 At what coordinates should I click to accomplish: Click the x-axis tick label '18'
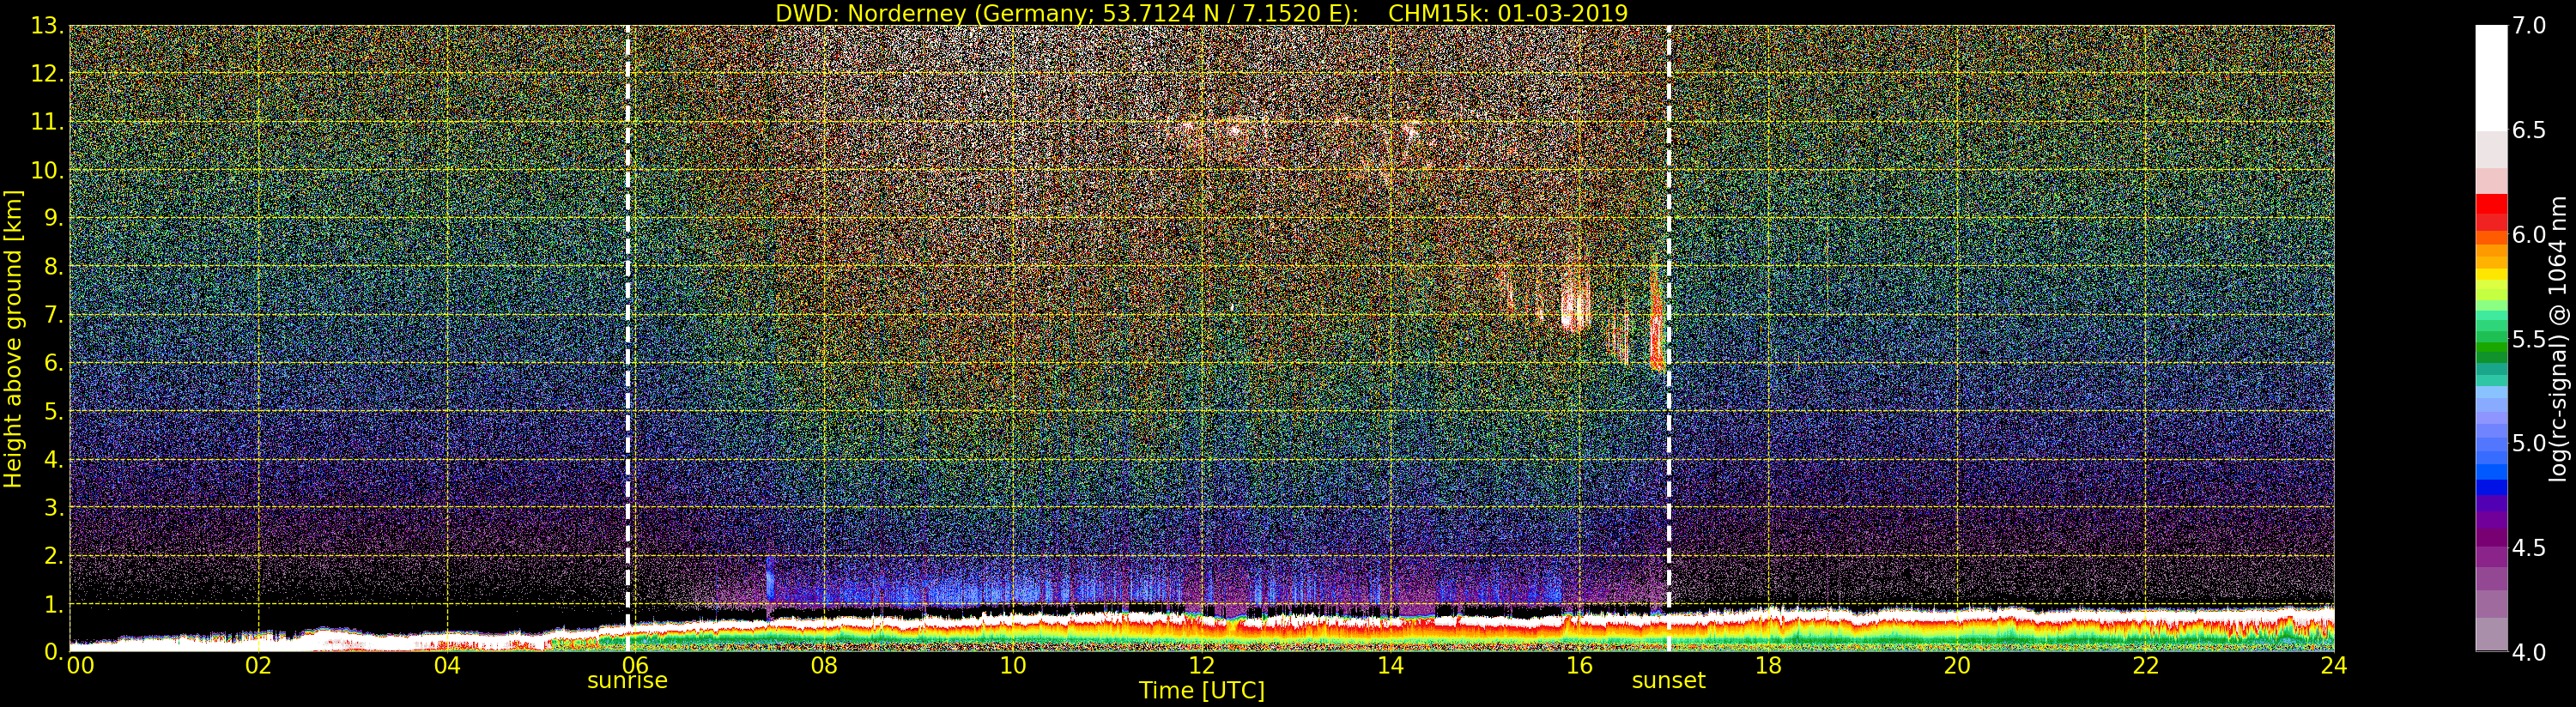[x=1768, y=666]
